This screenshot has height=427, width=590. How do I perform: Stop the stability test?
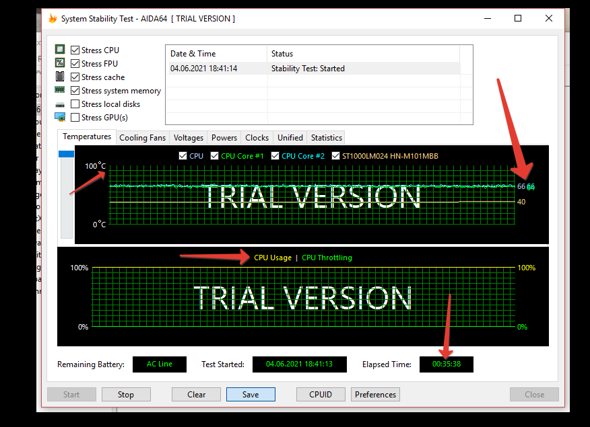[x=126, y=394]
